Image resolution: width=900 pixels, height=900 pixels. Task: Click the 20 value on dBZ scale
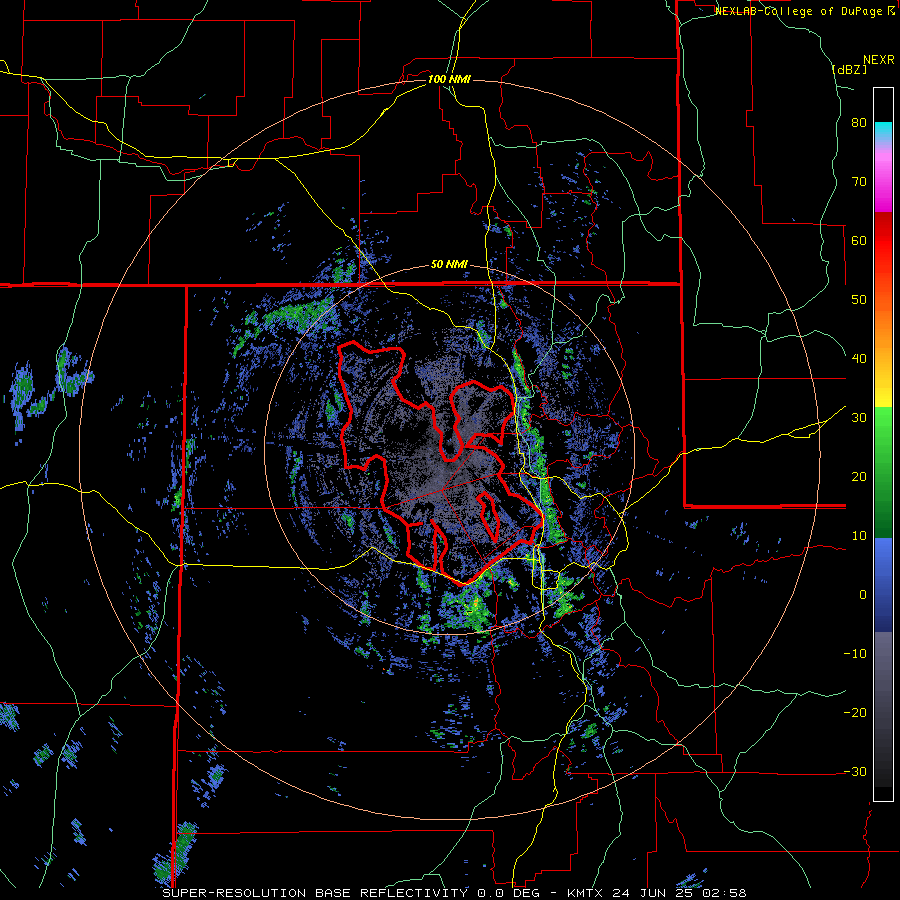click(x=859, y=476)
